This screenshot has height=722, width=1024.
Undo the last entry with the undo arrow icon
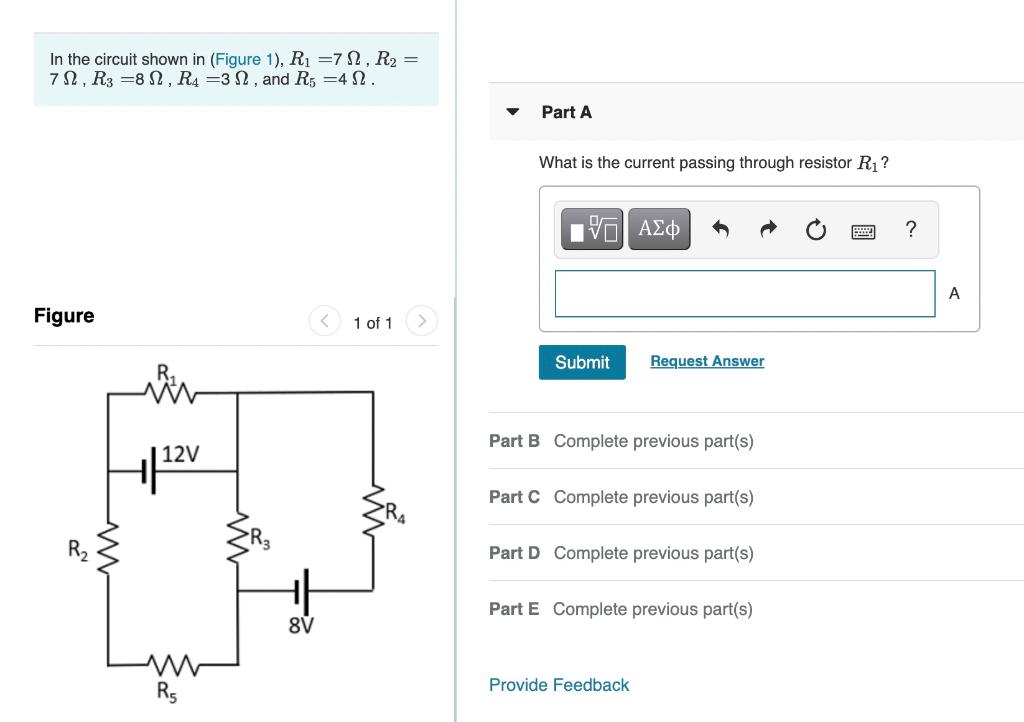(x=720, y=228)
